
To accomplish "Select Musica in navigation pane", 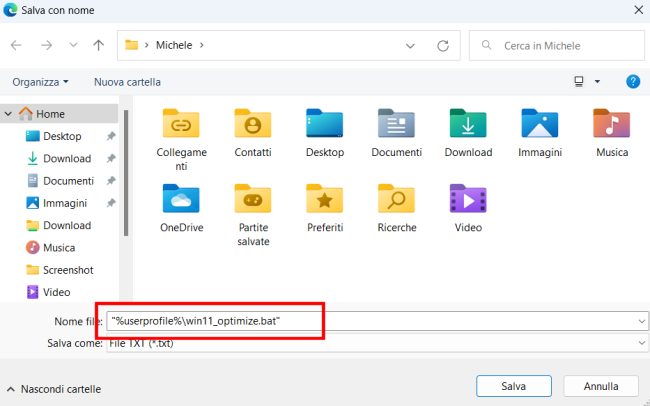I will 59,248.
